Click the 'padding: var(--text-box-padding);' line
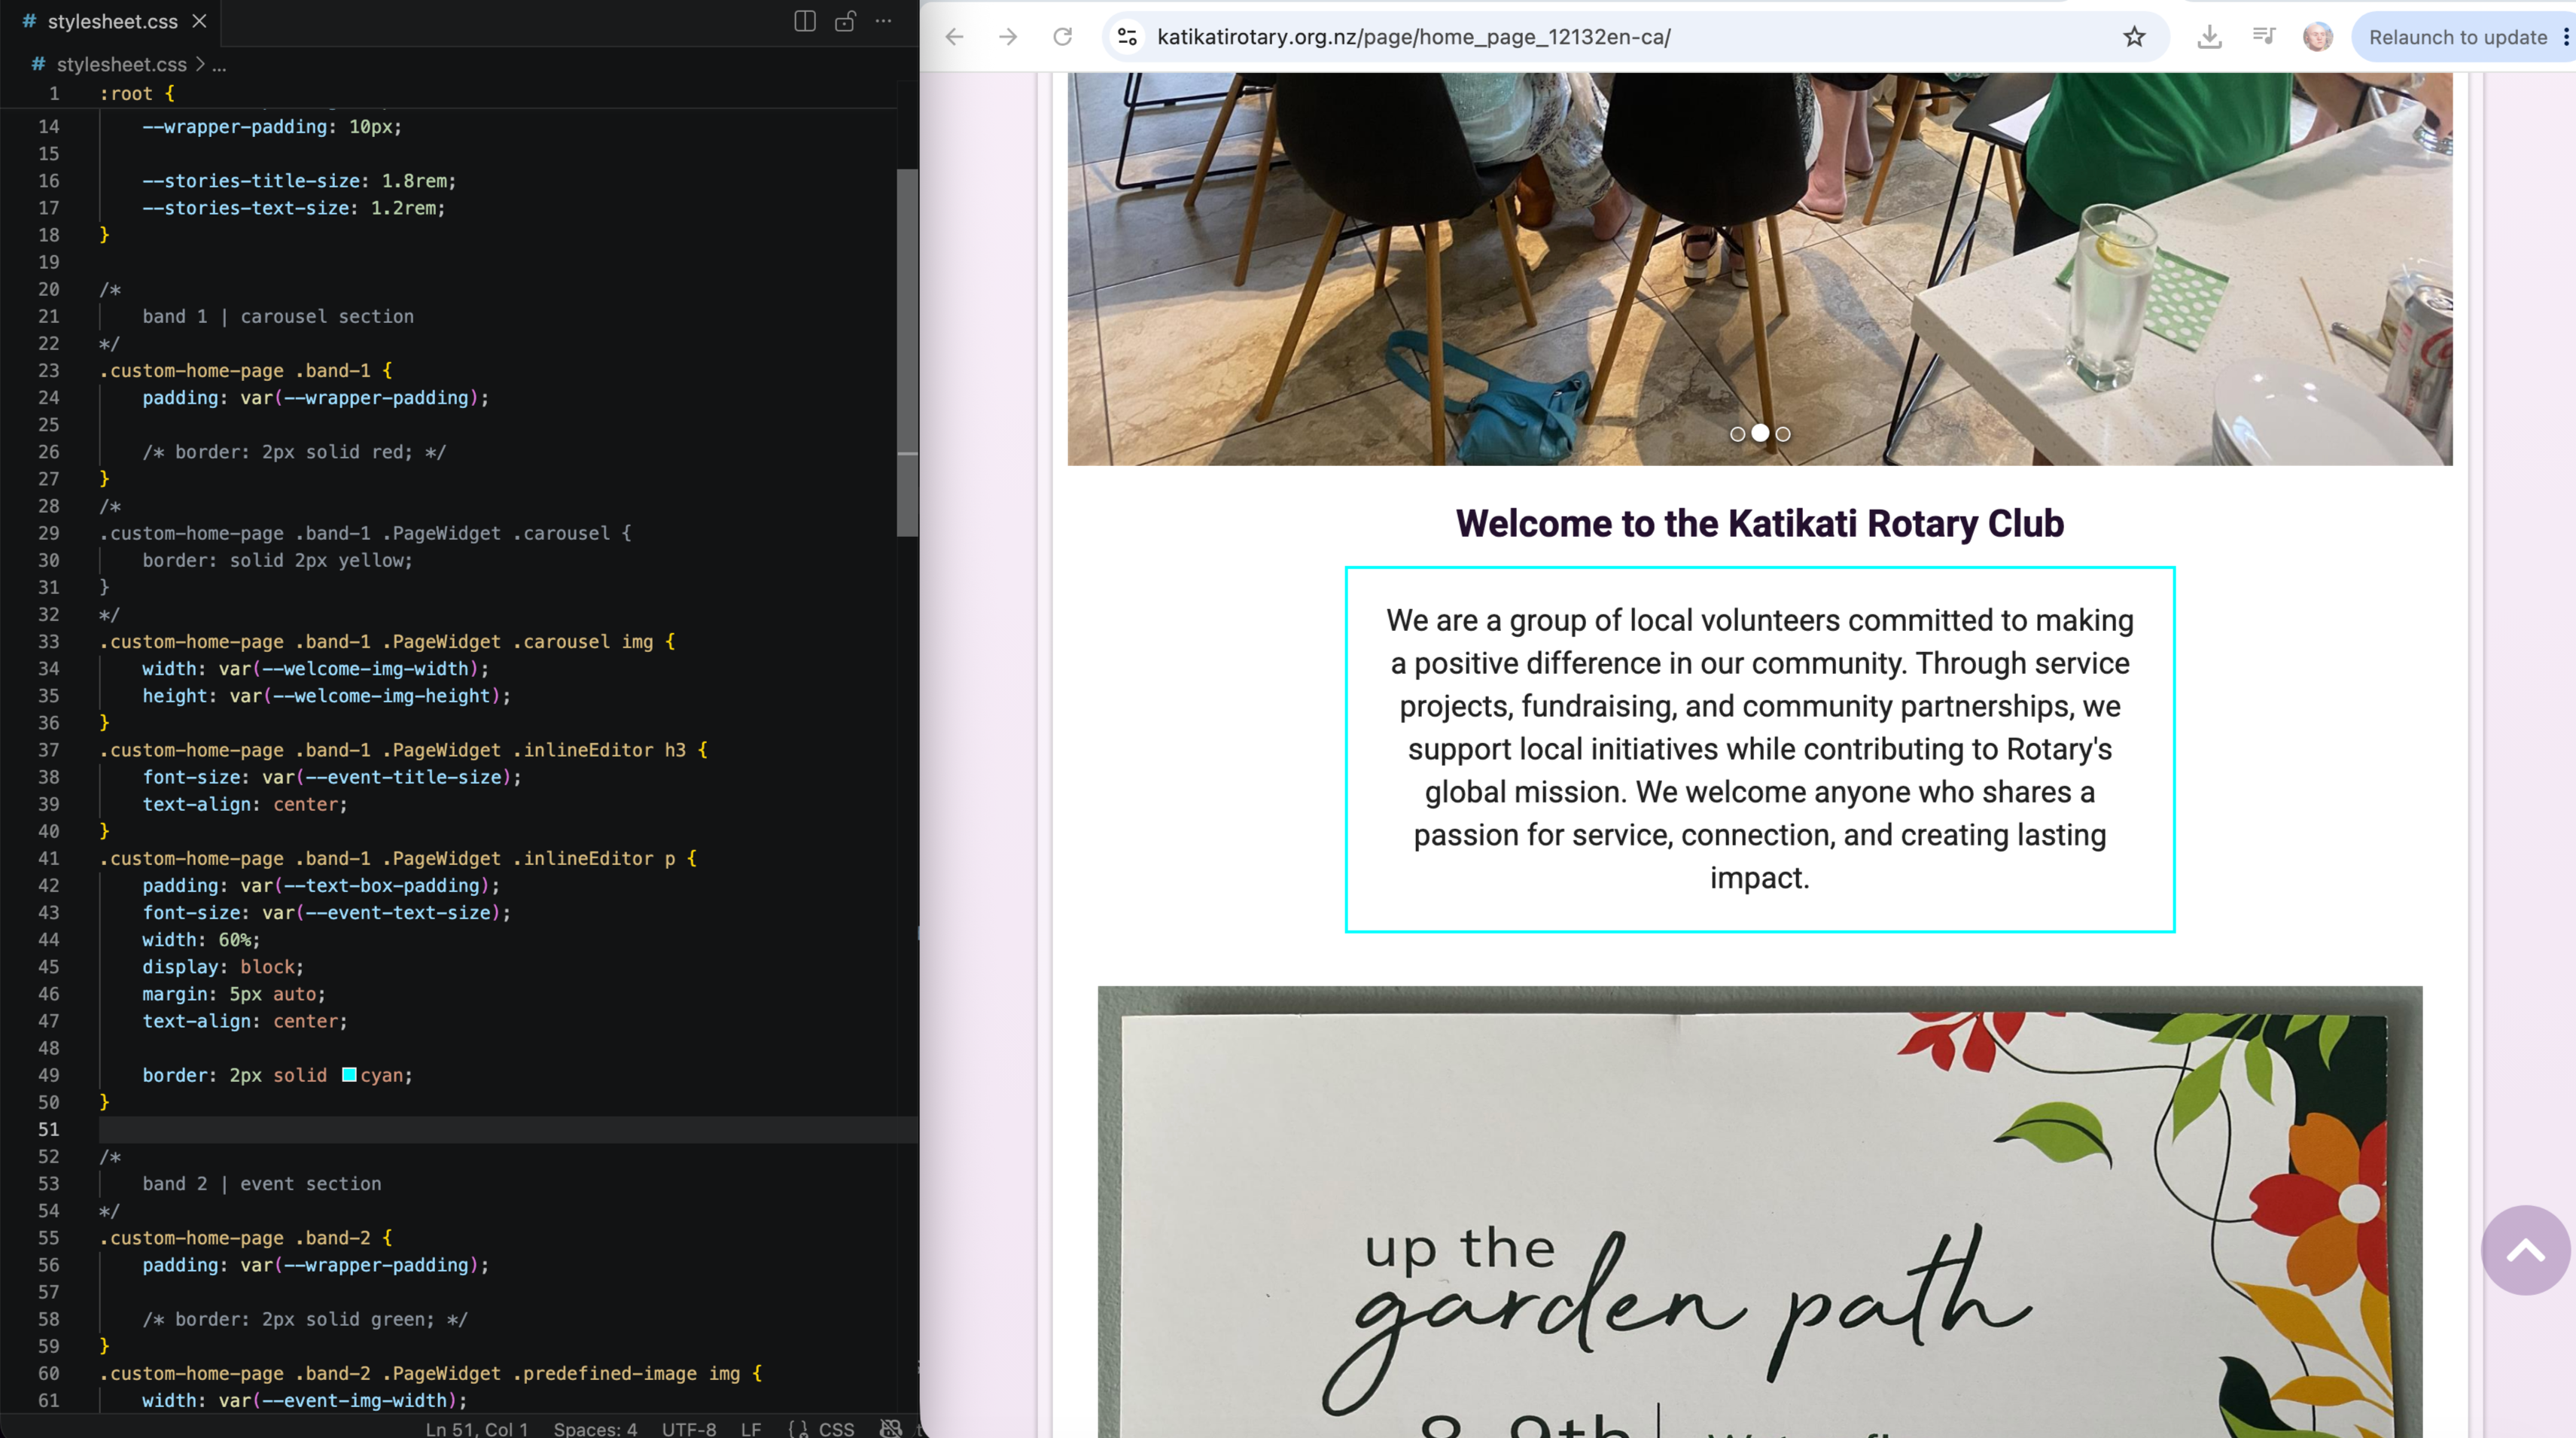Image resolution: width=2576 pixels, height=1438 pixels. (321, 885)
